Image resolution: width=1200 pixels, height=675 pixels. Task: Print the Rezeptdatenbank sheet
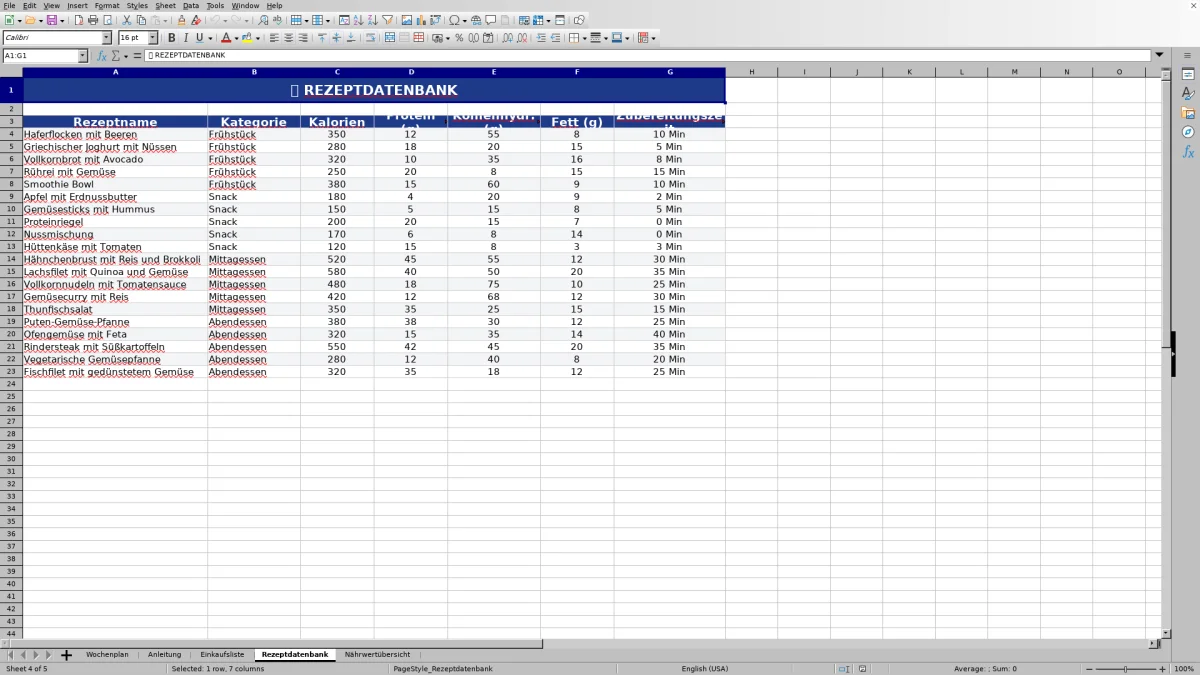[92, 19]
